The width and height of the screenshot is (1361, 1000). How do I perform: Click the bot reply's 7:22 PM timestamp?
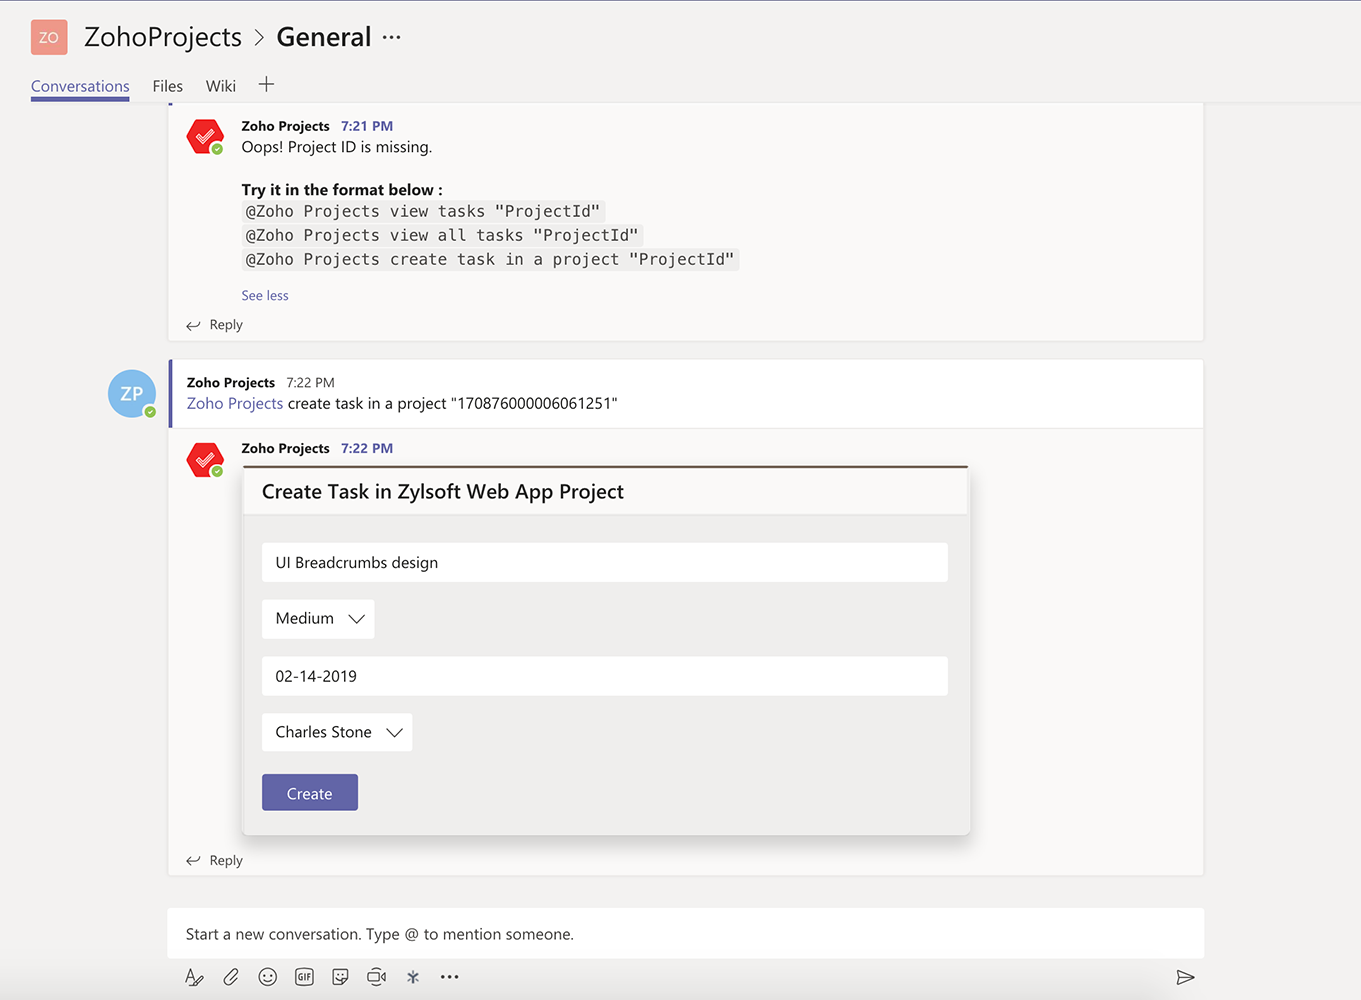click(x=367, y=448)
